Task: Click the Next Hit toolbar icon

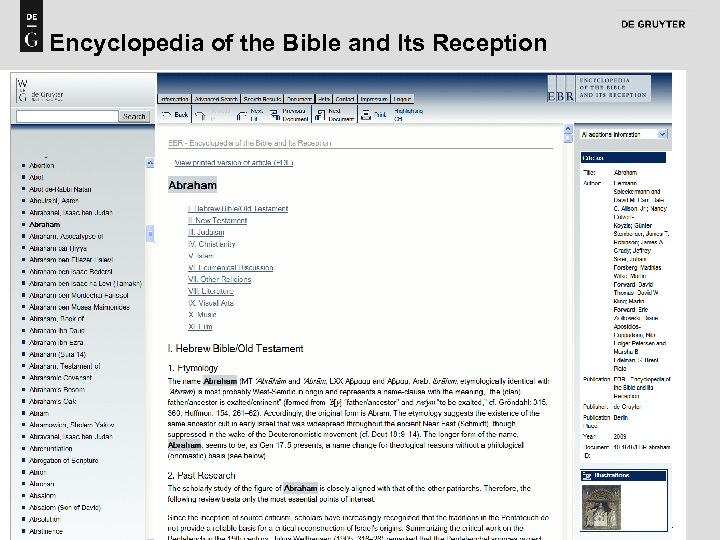Action: (x=242, y=115)
